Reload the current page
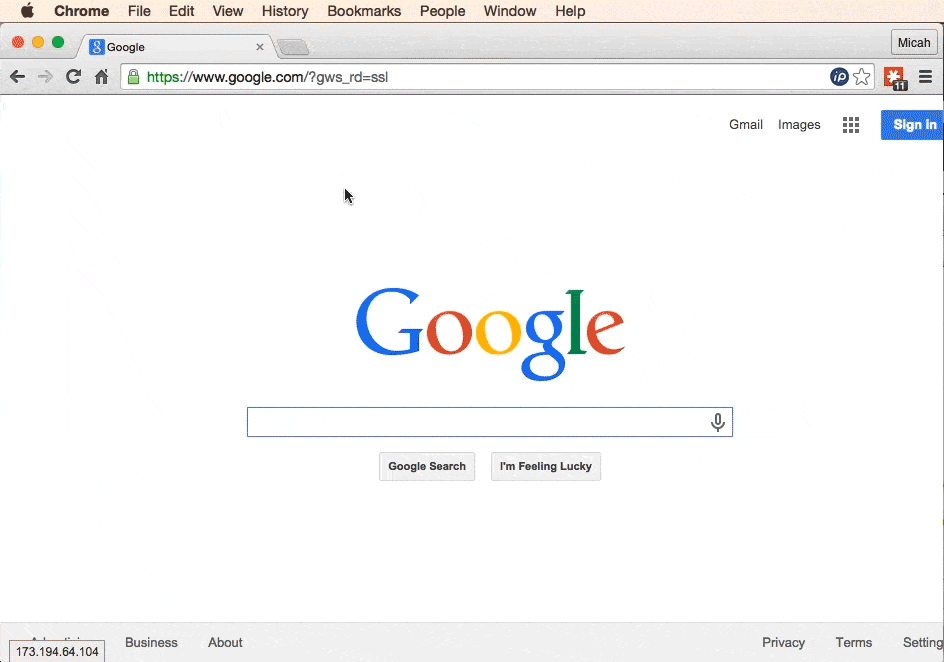The height and width of the screenshot is (662, 944). pyautogui.click(x=72, y=76)
